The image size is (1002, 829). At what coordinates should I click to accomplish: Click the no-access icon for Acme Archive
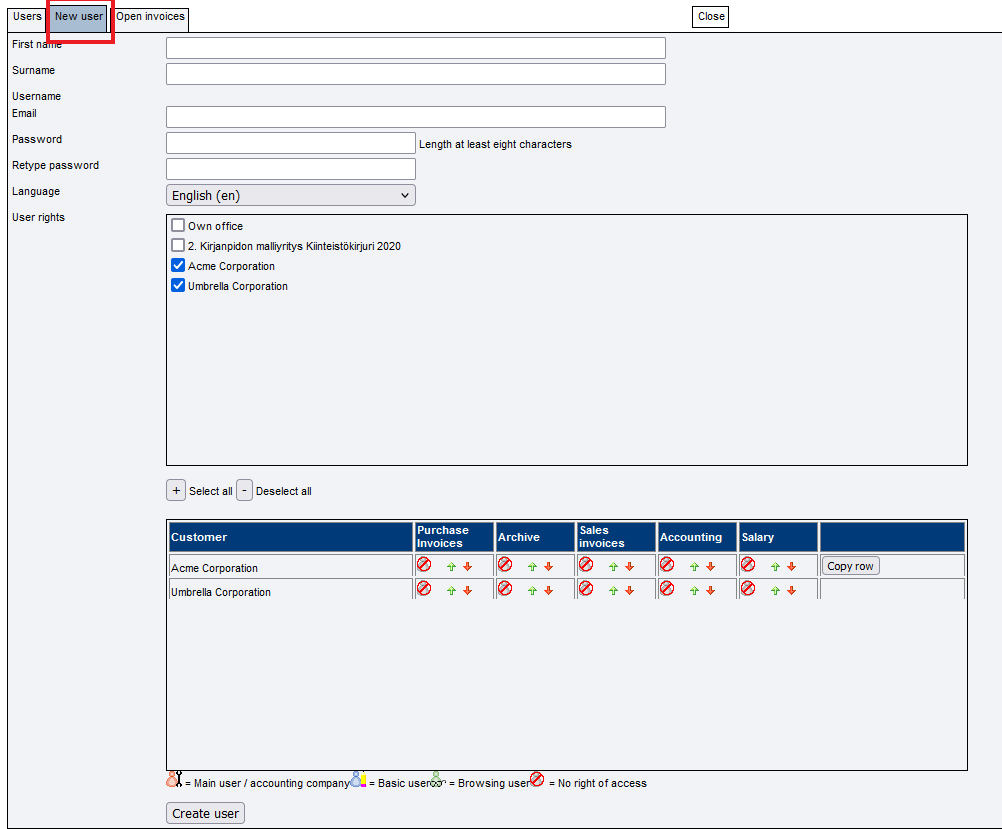(505, 564)
